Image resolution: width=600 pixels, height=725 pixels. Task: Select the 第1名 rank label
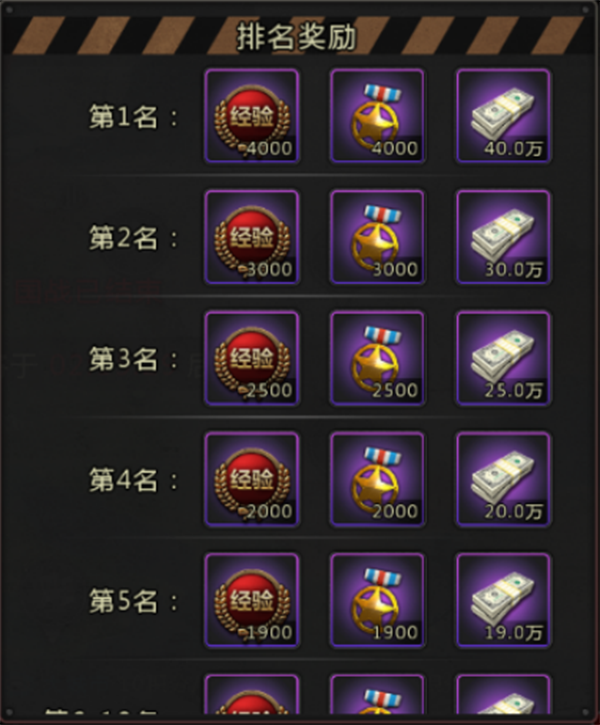tap(123, 117)
